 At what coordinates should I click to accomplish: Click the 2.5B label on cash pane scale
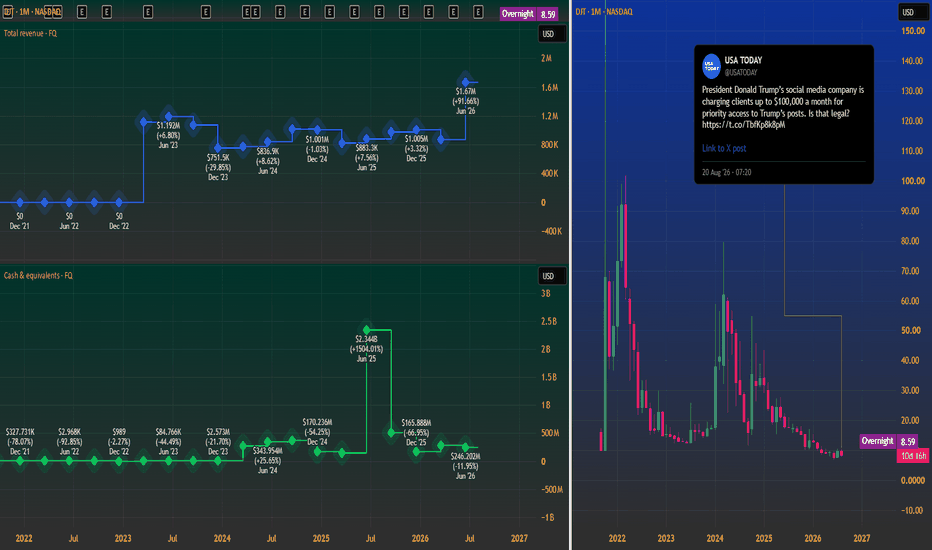pos(549,321)
